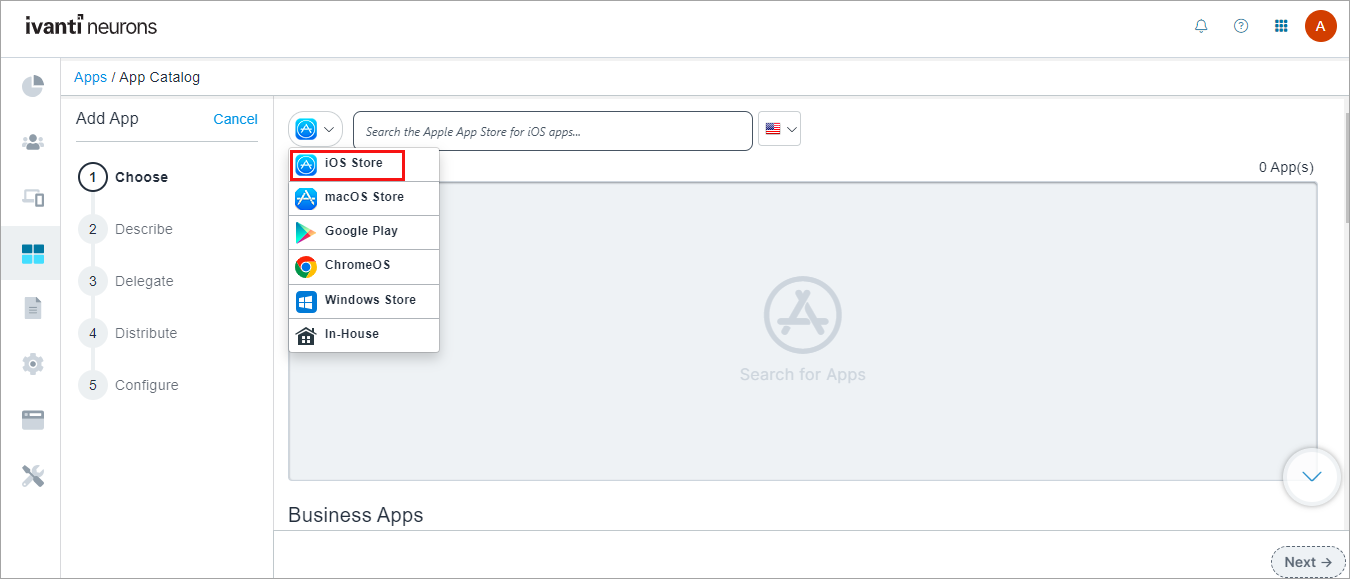Open the Apps breadcrumb link
Viewport: 1350px width, 579px height.
[x=90, y=76]
